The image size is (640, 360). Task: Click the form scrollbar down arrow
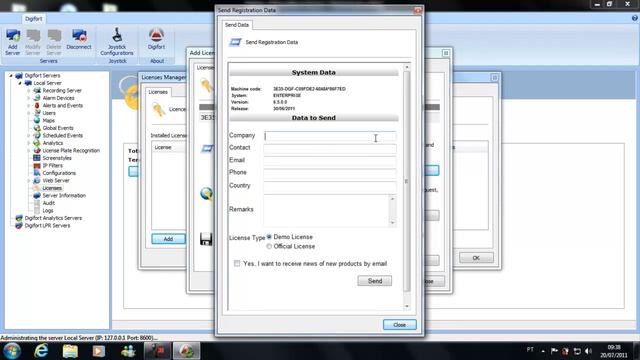point(407,306)
